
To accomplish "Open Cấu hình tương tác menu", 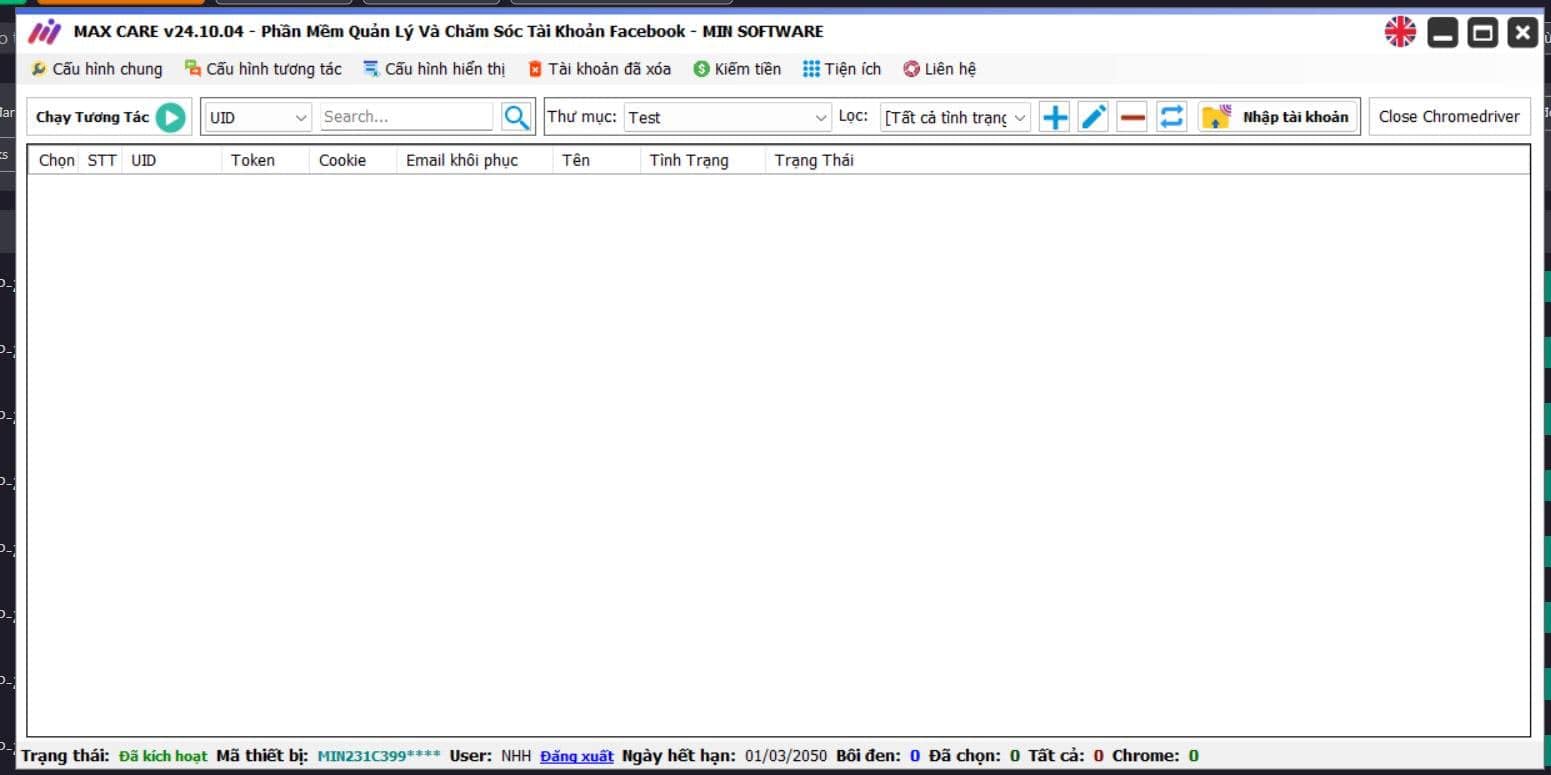I will (263, 69).
